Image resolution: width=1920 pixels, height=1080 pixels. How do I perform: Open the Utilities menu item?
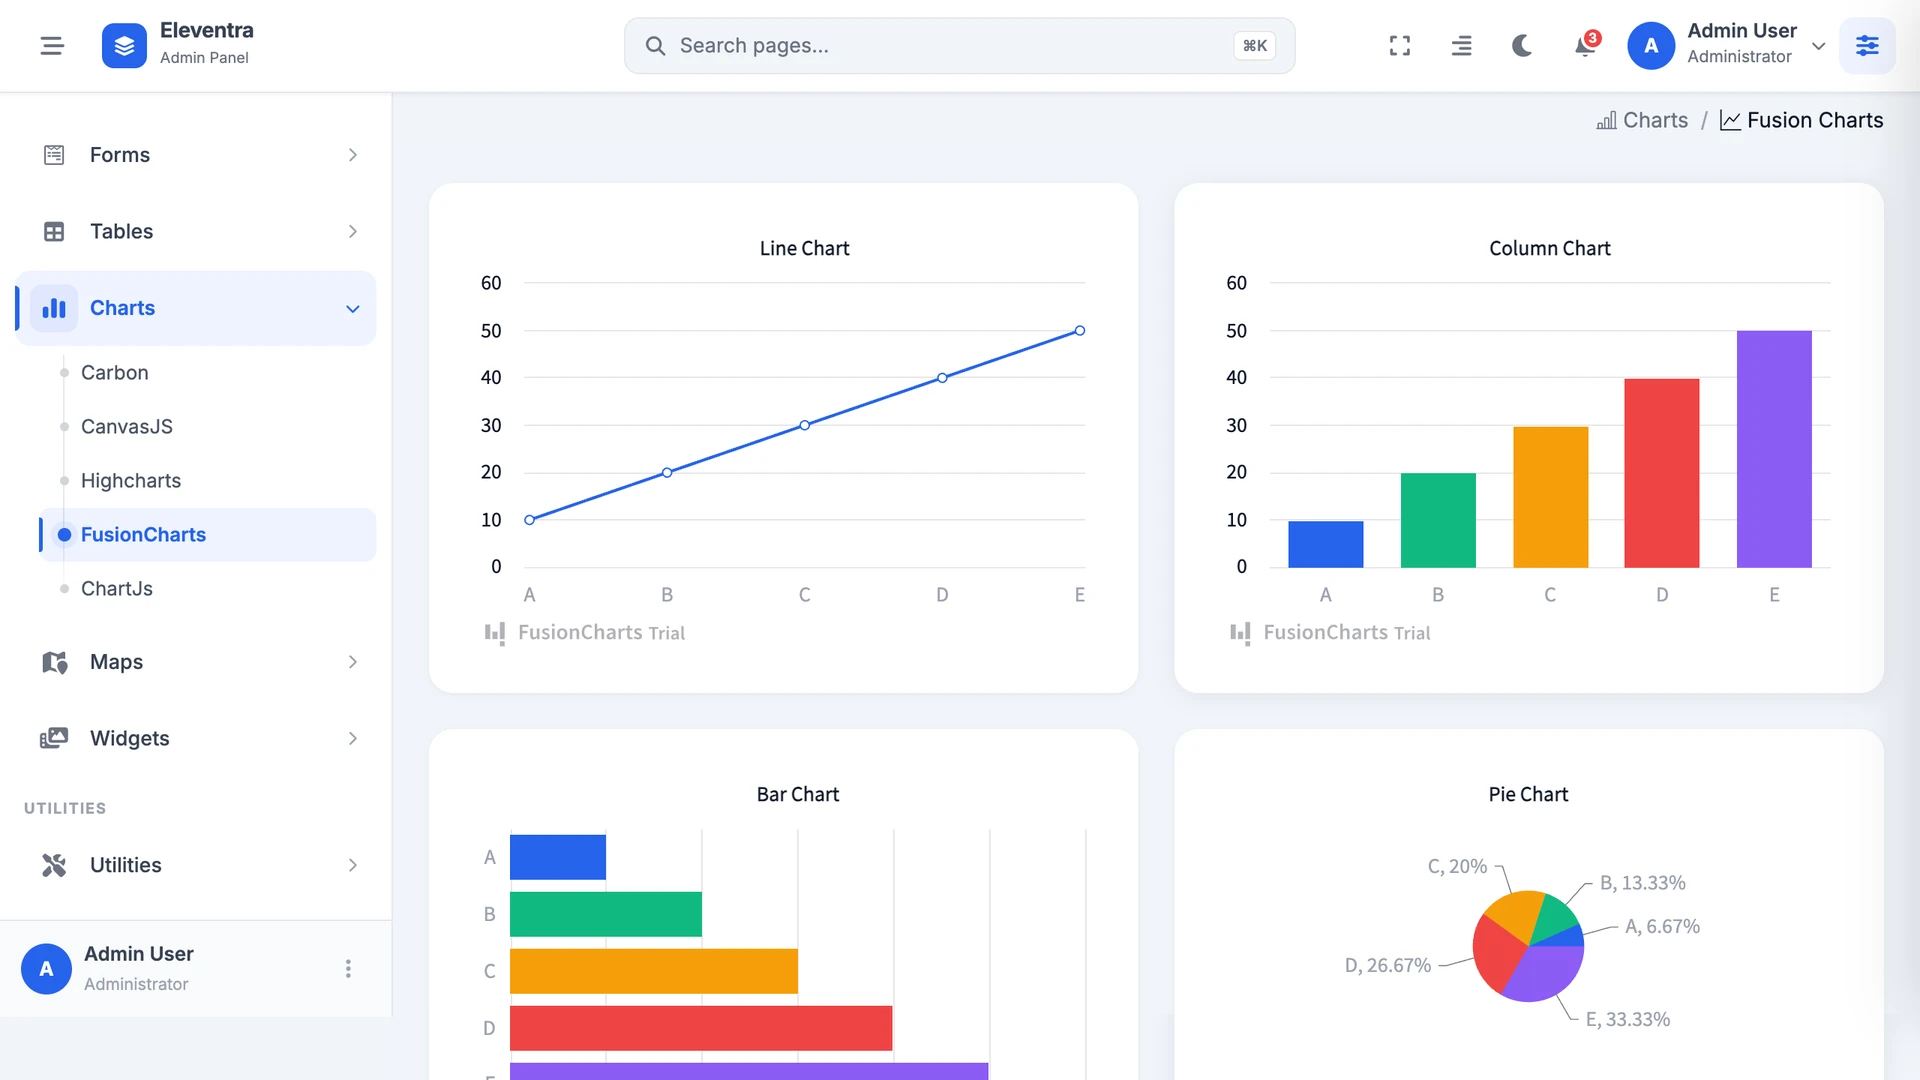tap(196, 865)
